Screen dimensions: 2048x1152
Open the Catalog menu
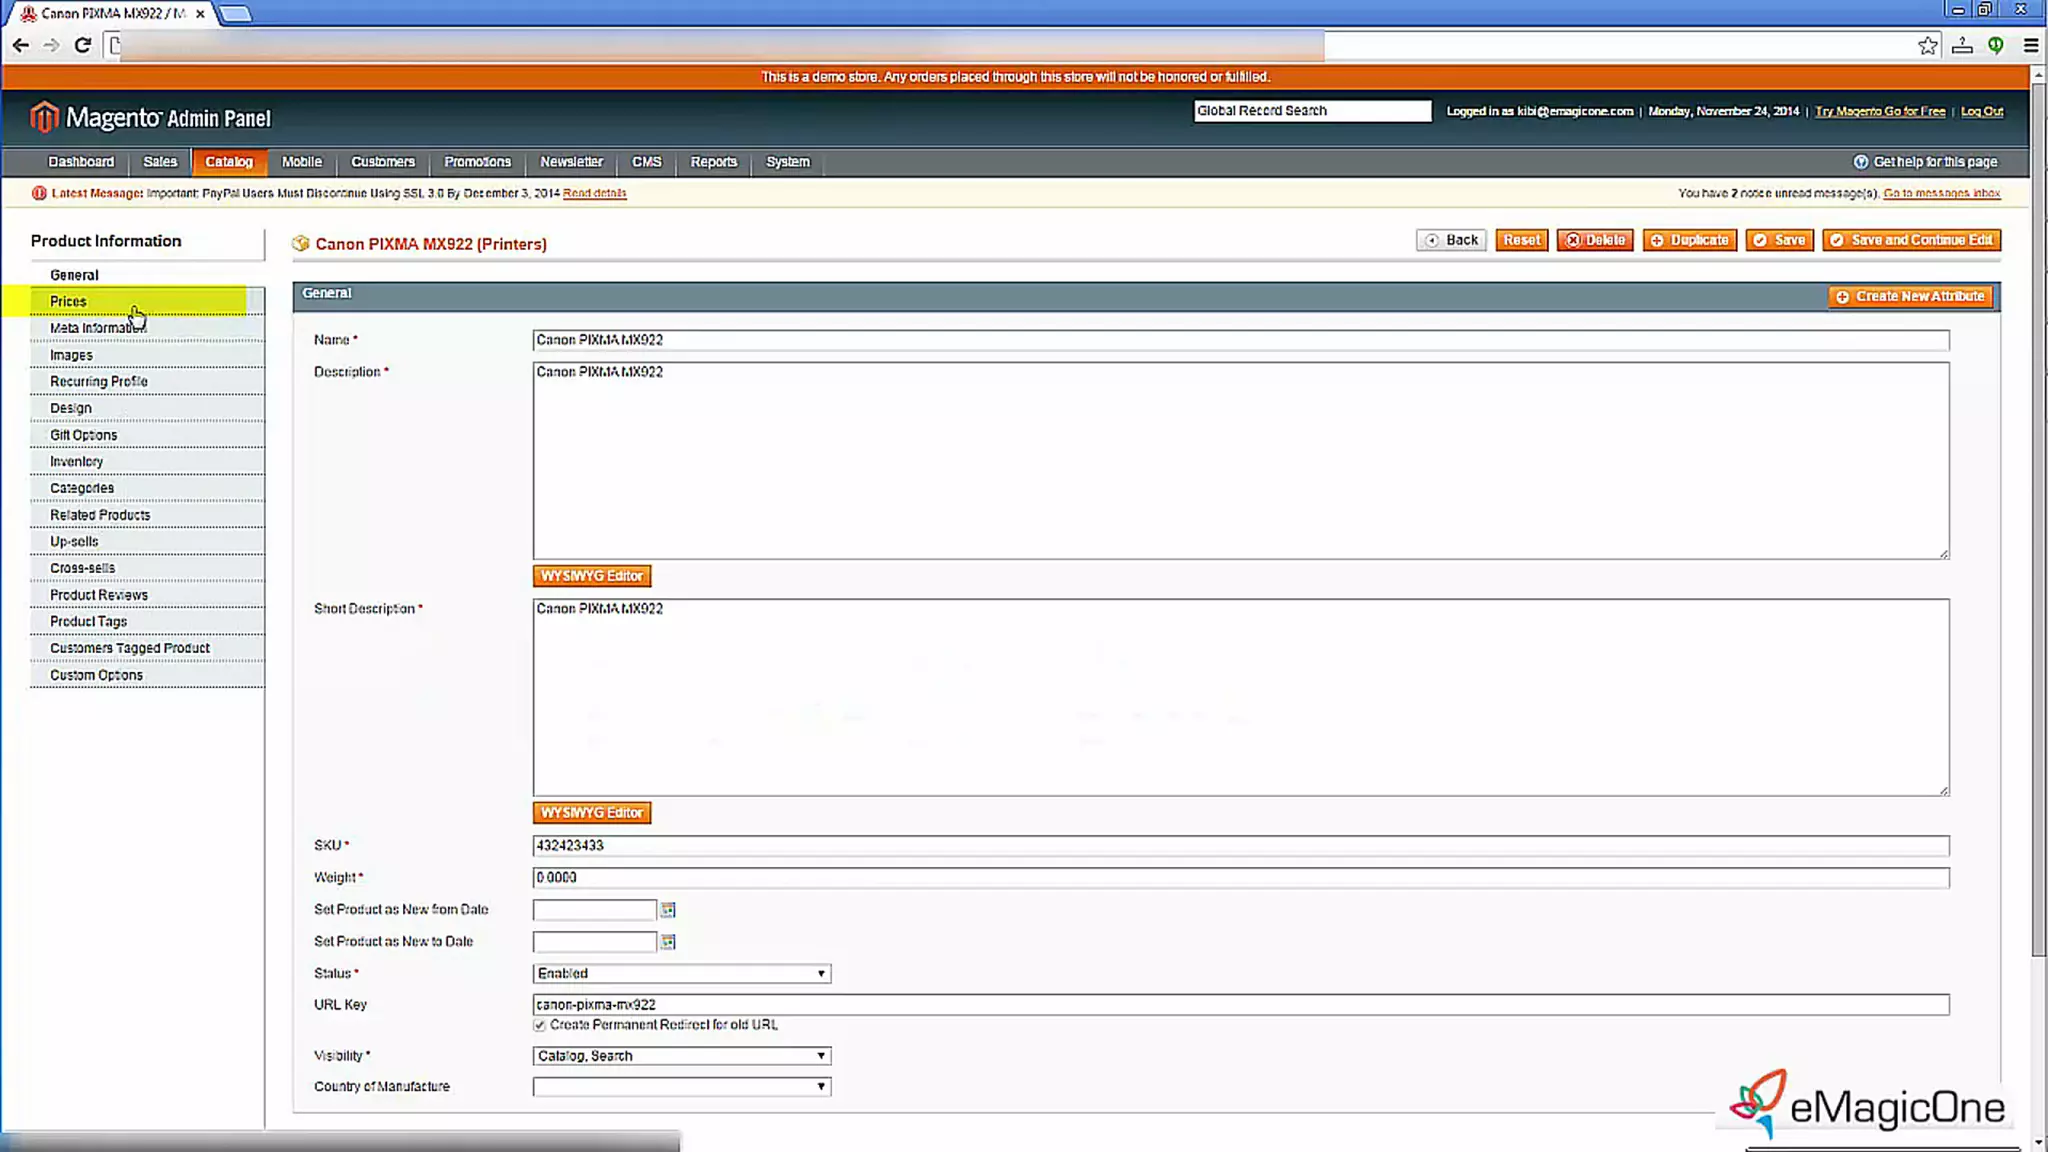[x=228, y=162]
